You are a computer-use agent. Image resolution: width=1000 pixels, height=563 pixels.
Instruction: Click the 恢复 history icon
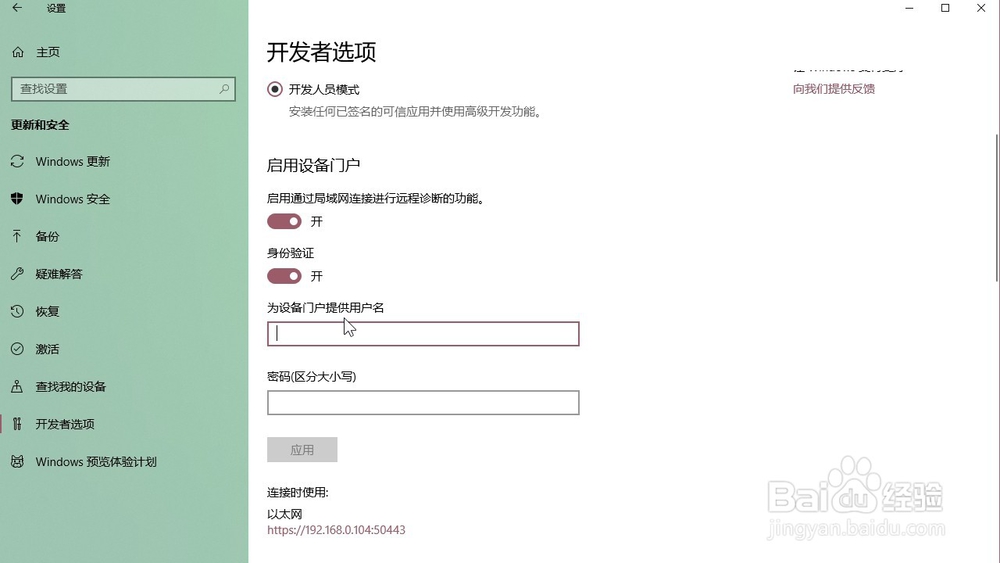(17, 311)
